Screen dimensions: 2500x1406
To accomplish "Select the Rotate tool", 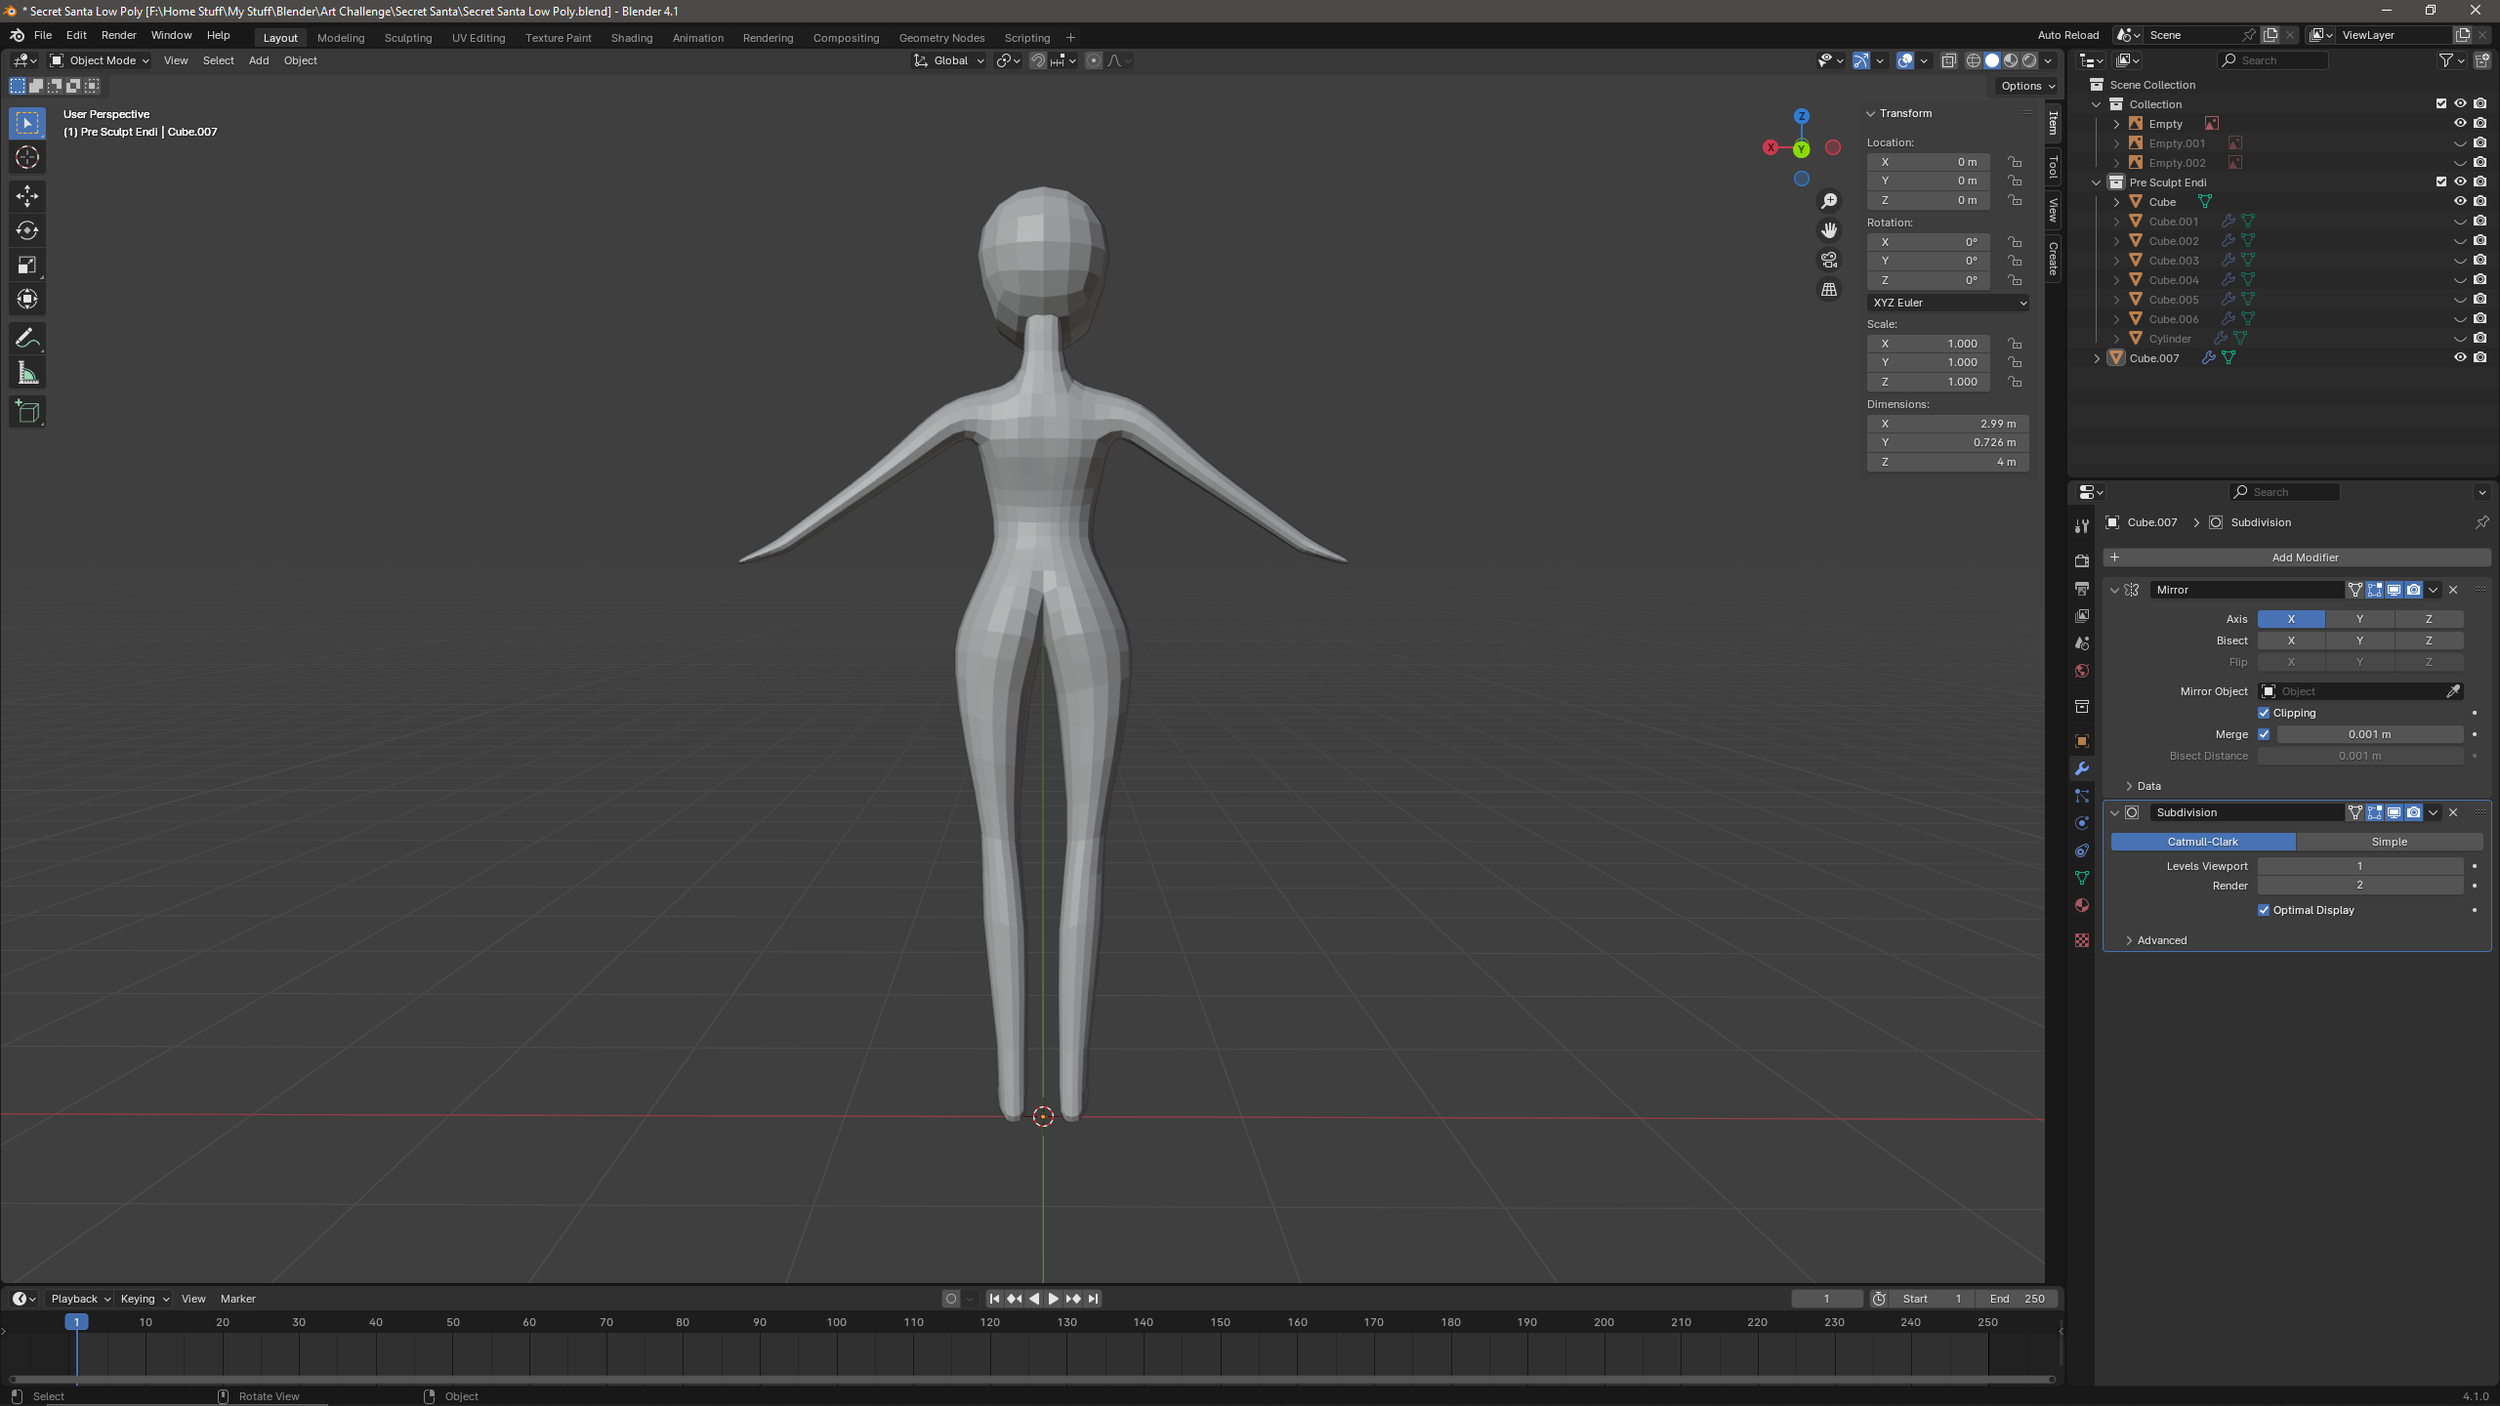I will [x=27, y=230].
